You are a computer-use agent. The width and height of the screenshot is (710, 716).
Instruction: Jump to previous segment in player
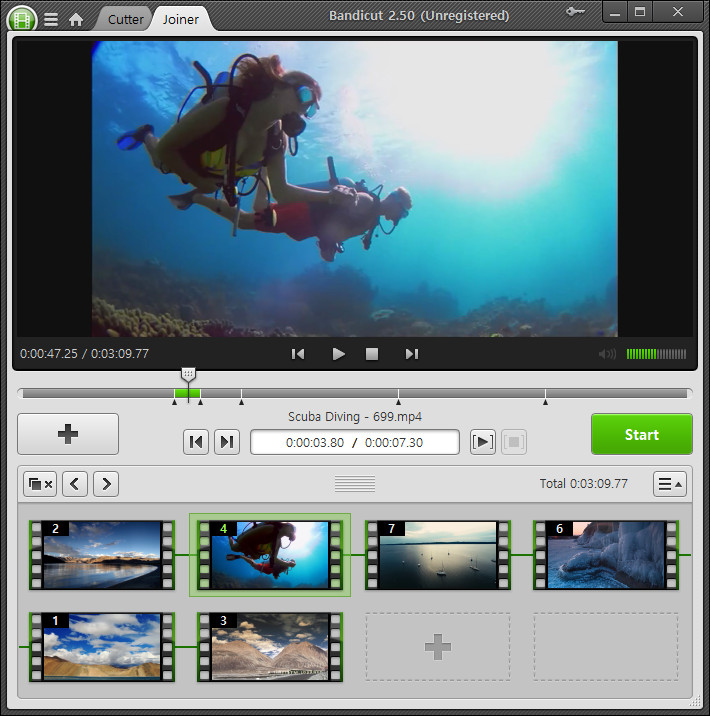tap(298, 354)
